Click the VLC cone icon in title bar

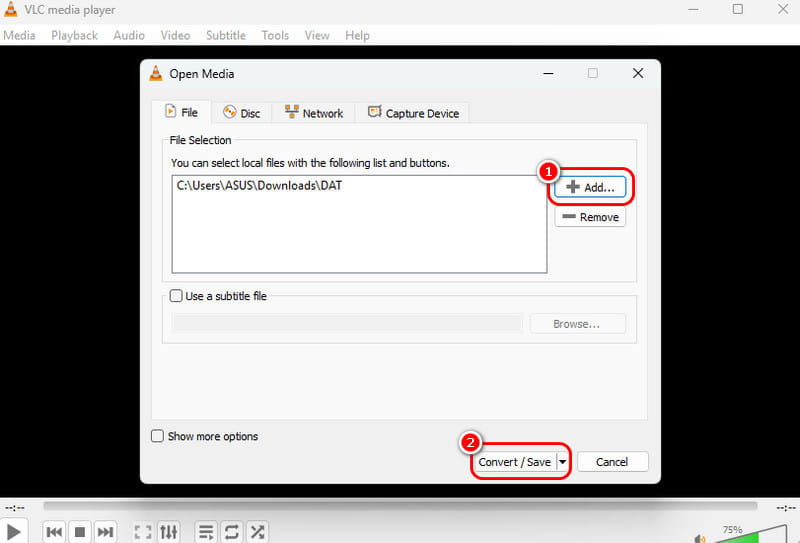pyautogui.click(x=10, y=9)
